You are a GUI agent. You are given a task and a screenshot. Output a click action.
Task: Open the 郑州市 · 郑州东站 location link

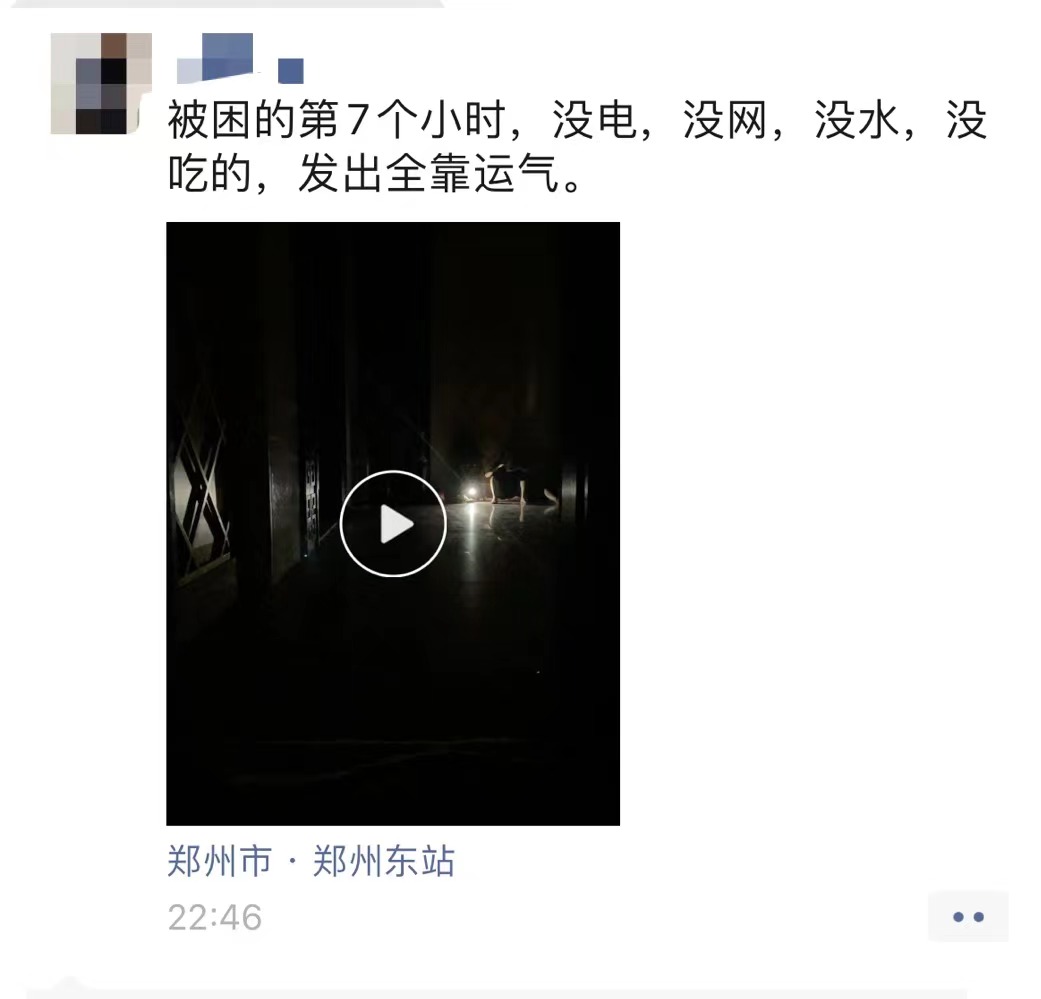click(x=311, y=862)
